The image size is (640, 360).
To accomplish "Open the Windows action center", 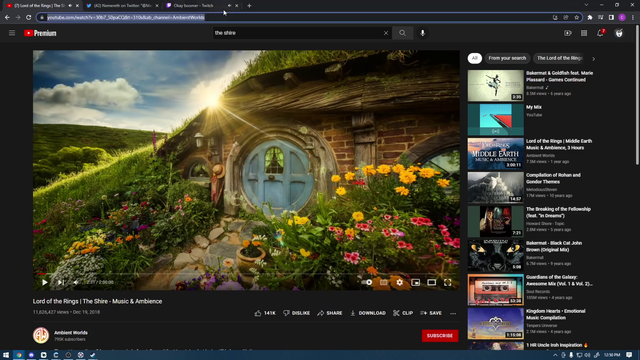I will point(629,355).
